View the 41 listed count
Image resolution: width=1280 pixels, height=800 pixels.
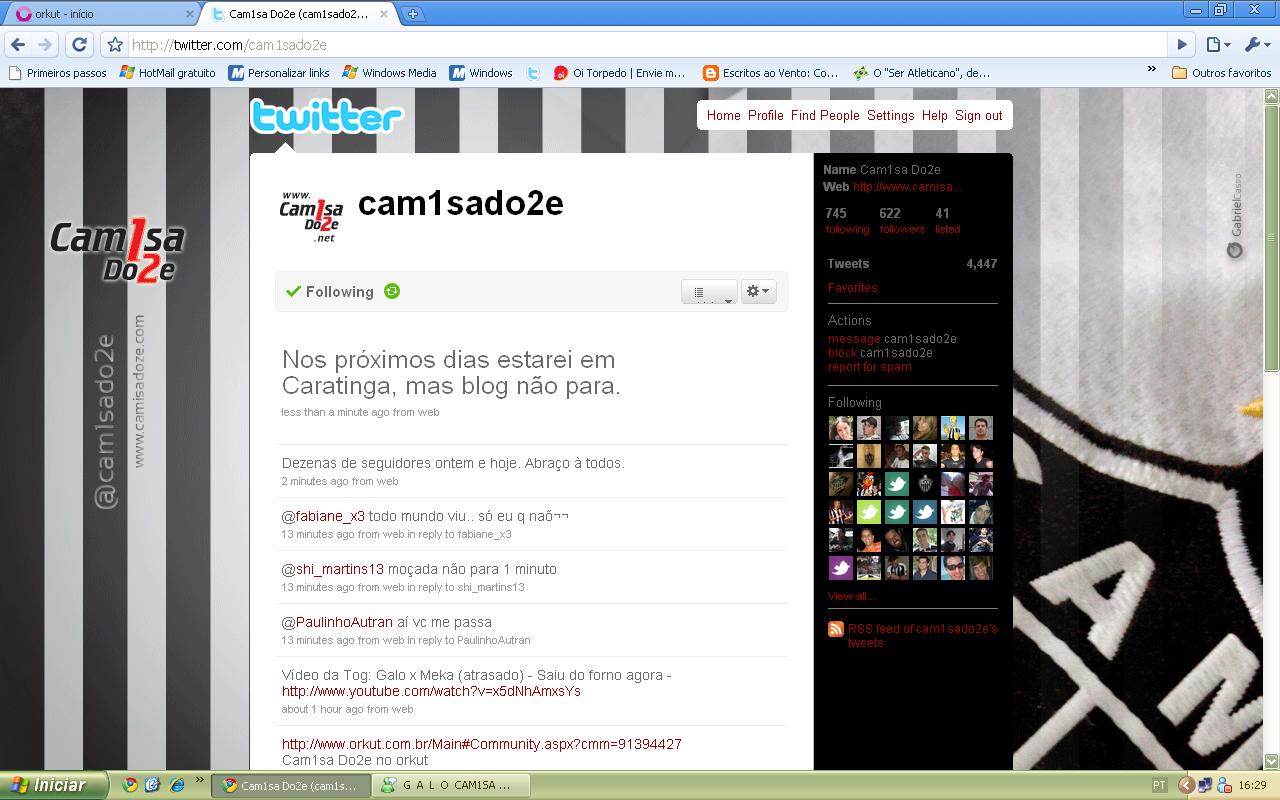pyautogui.click(x=947, y=220)
